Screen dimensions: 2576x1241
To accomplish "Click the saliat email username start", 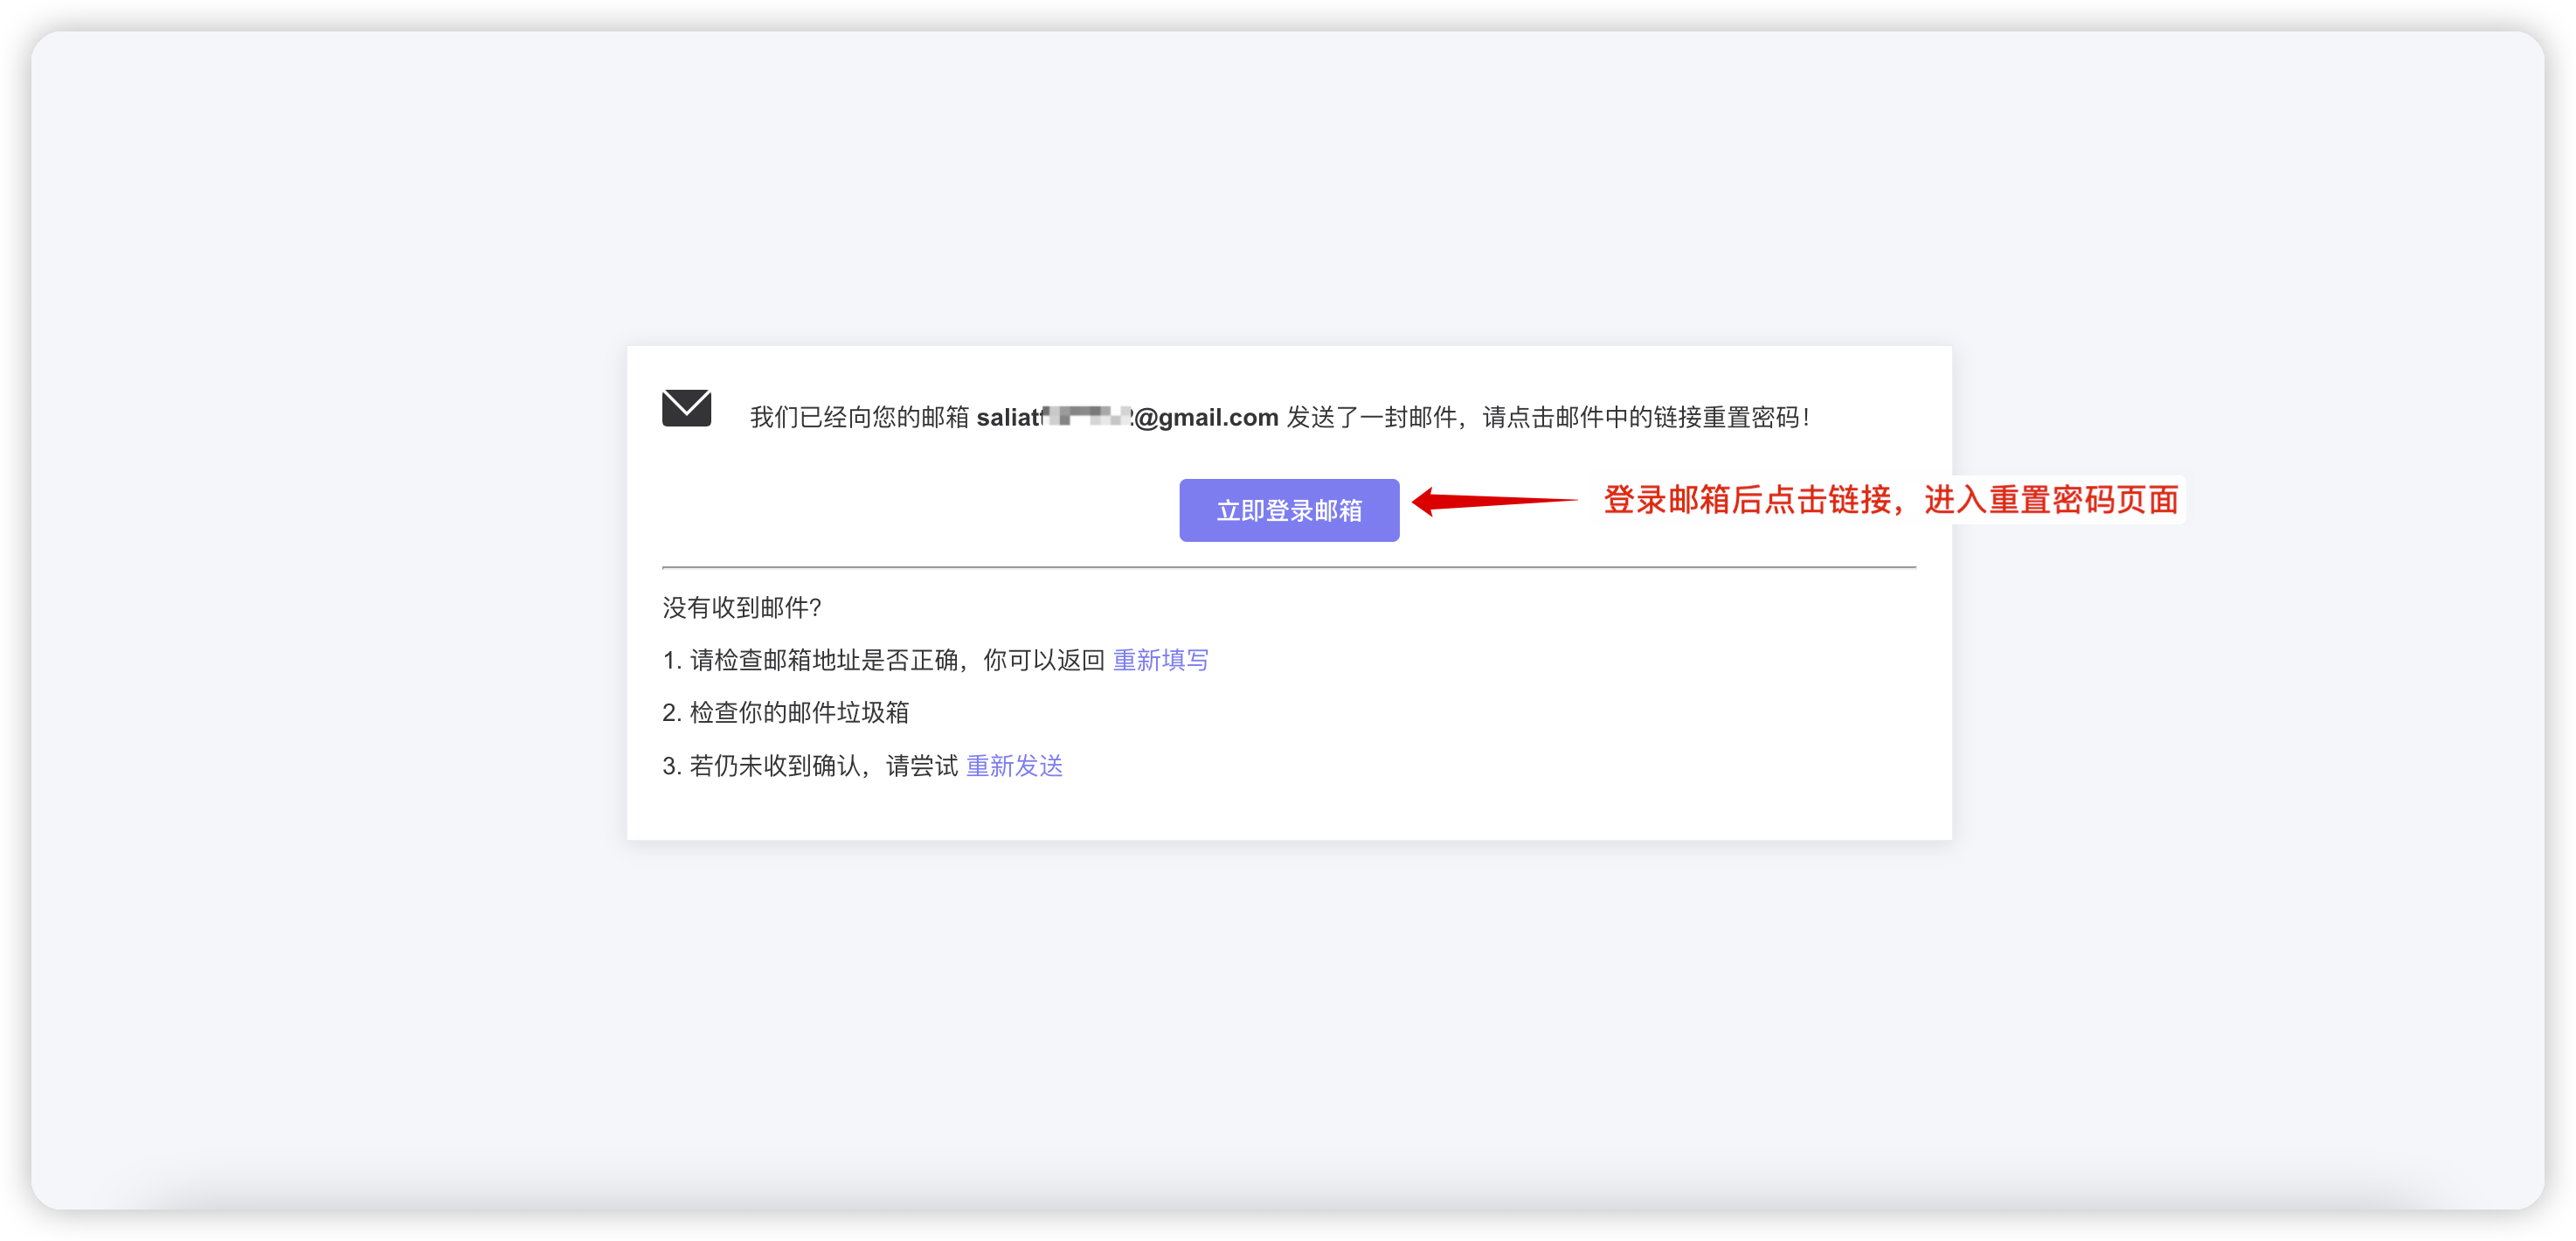I will click(x=1008, y=417).
